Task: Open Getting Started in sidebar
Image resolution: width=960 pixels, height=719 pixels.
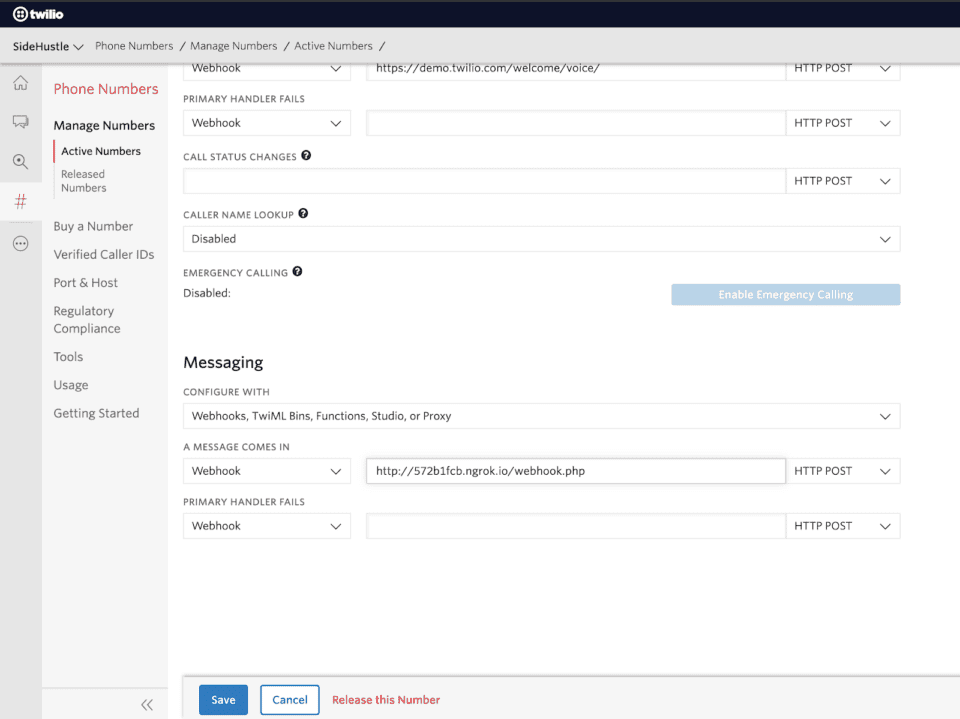Action: click(96, 413)
